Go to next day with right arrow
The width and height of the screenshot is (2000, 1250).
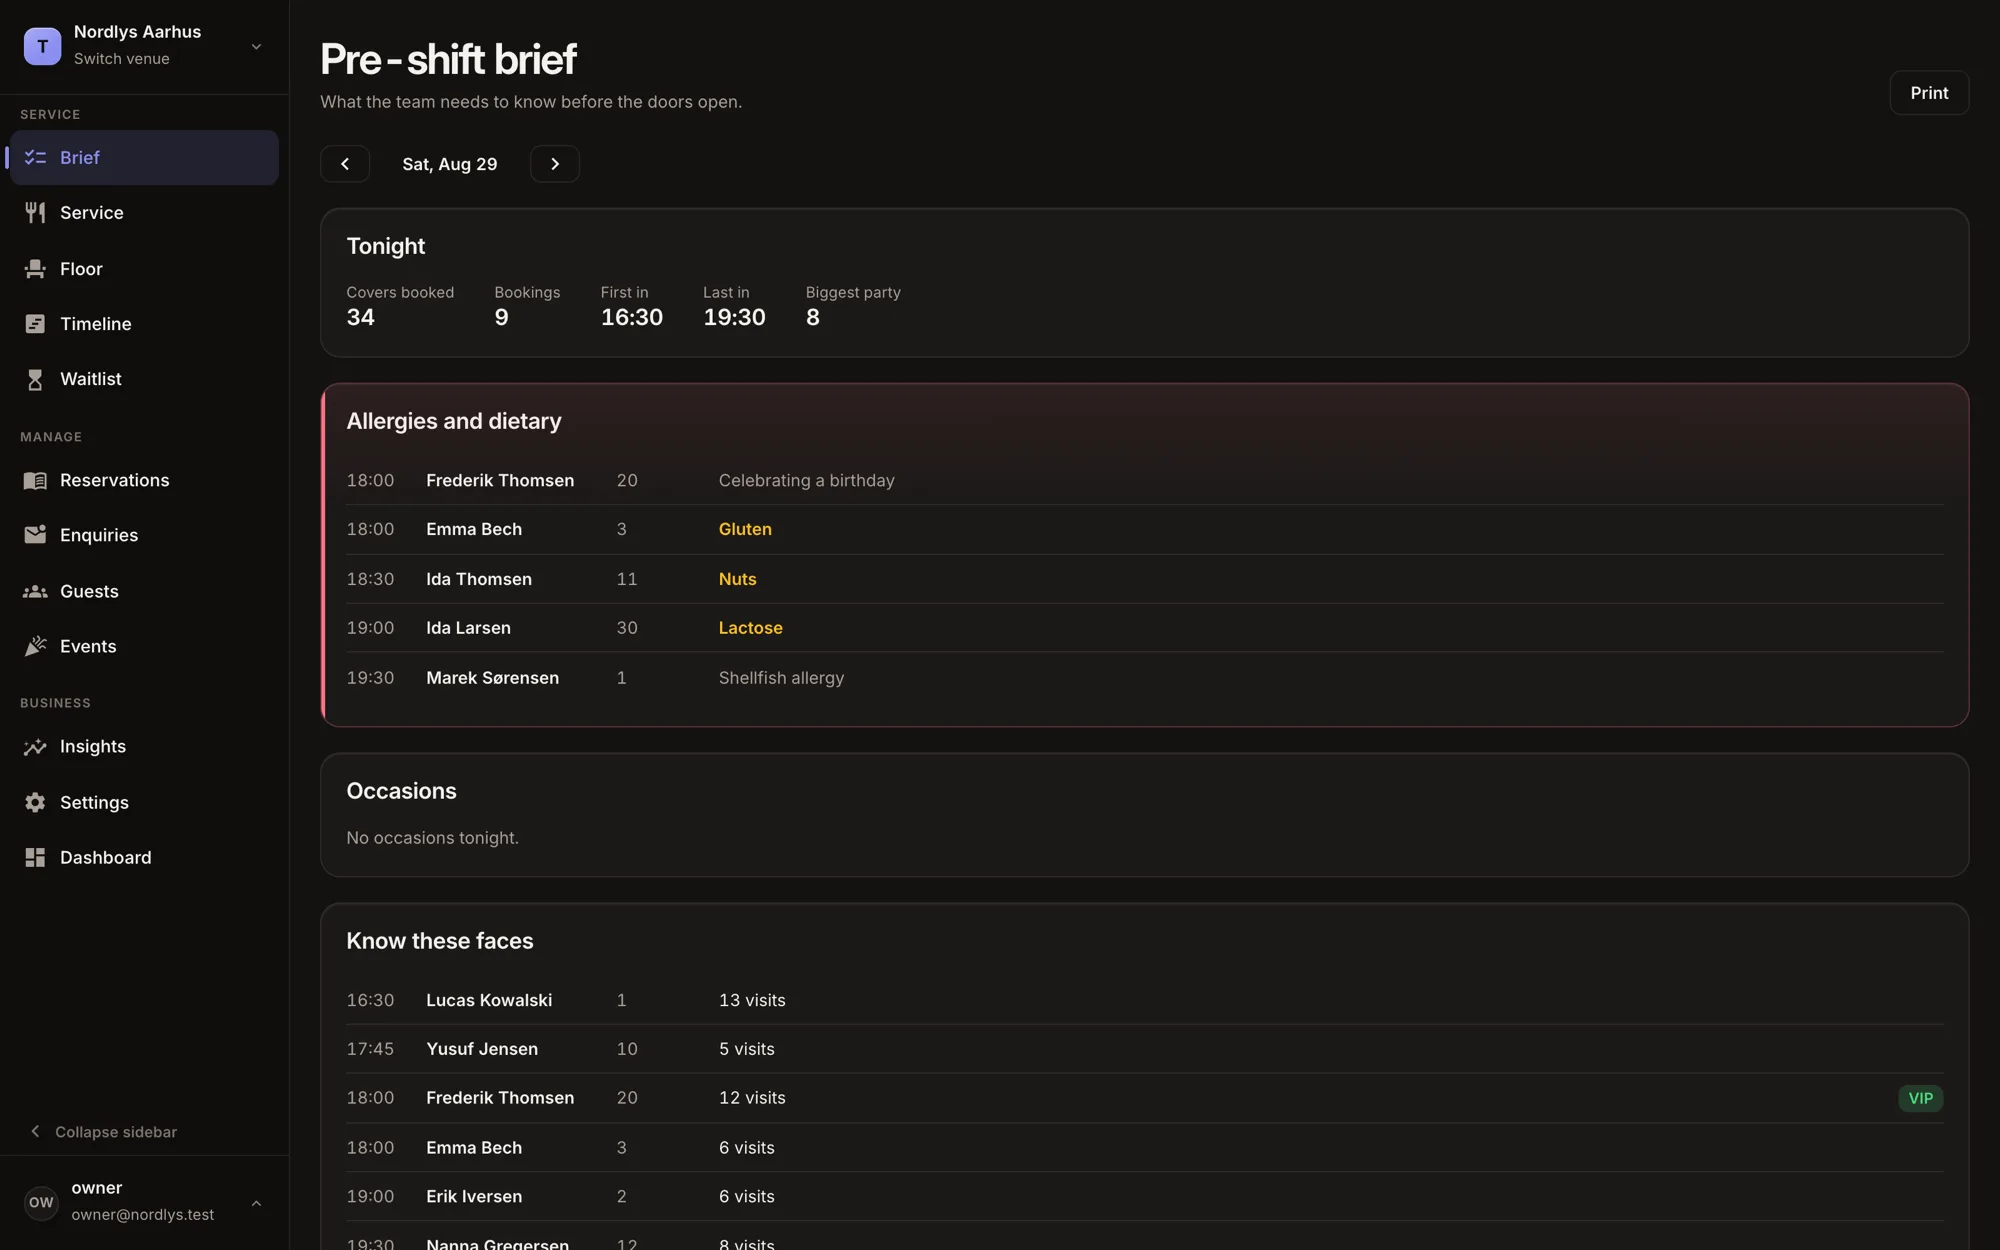555,164
